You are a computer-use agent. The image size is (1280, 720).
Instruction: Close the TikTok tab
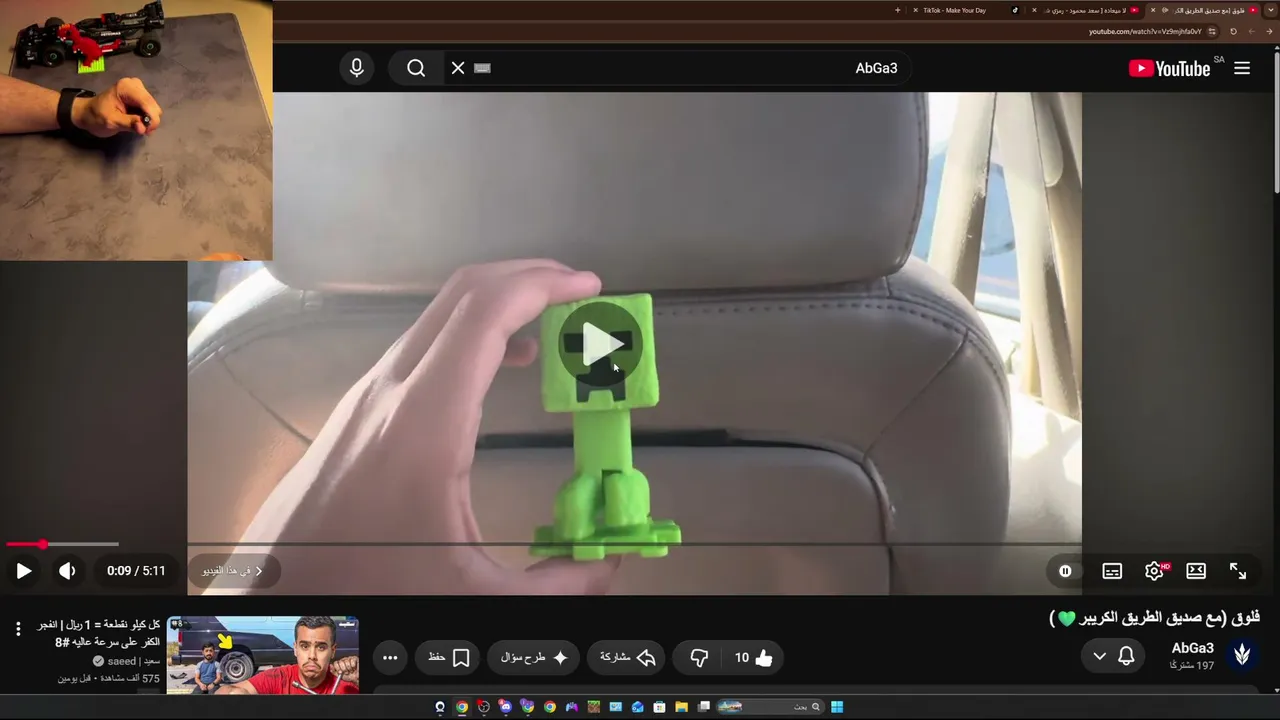point(915,10)
